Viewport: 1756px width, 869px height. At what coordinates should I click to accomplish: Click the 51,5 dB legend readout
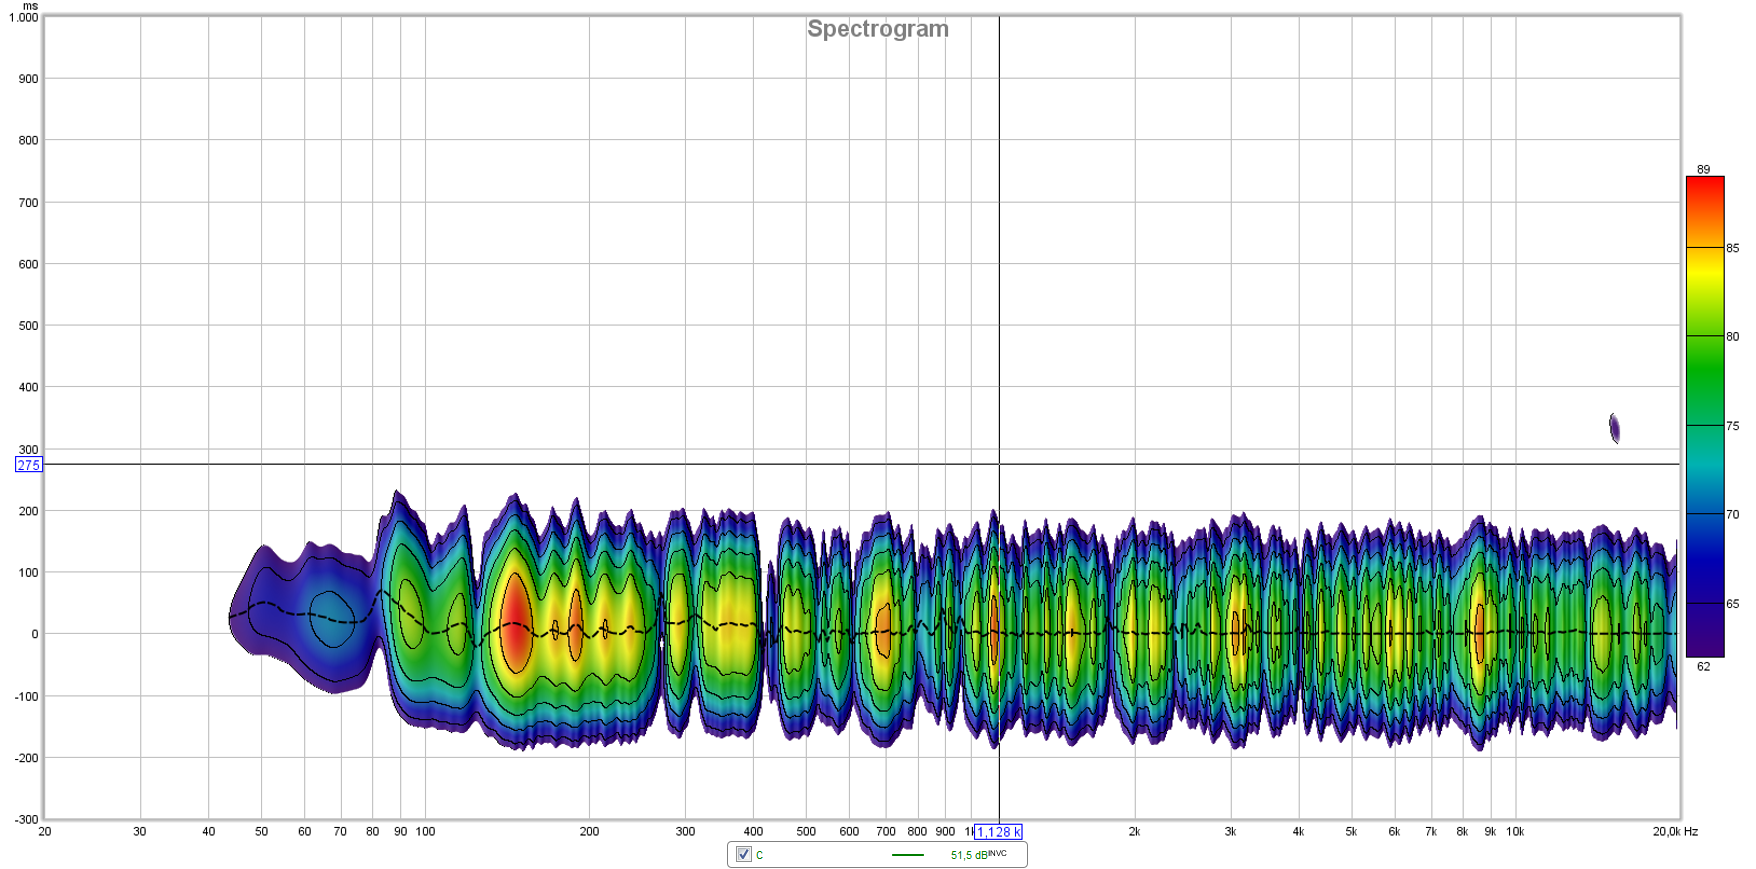(977, 855)
